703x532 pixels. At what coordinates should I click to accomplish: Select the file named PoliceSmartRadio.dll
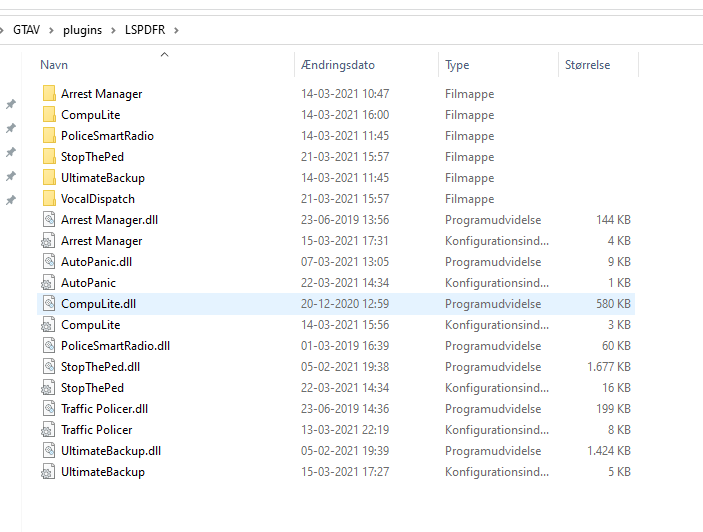(x=116, y=346)
